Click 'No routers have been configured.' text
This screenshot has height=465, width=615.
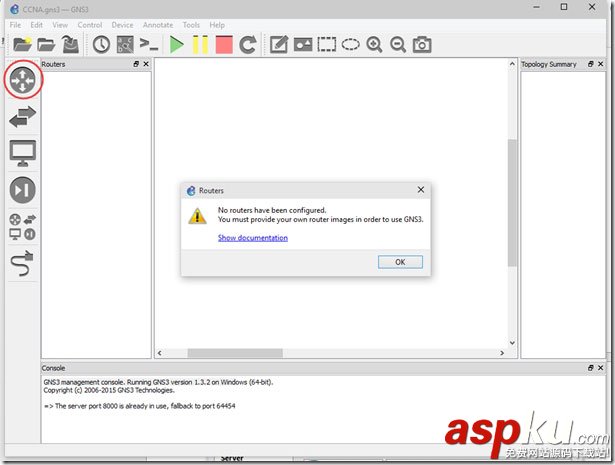coord(272,210)
